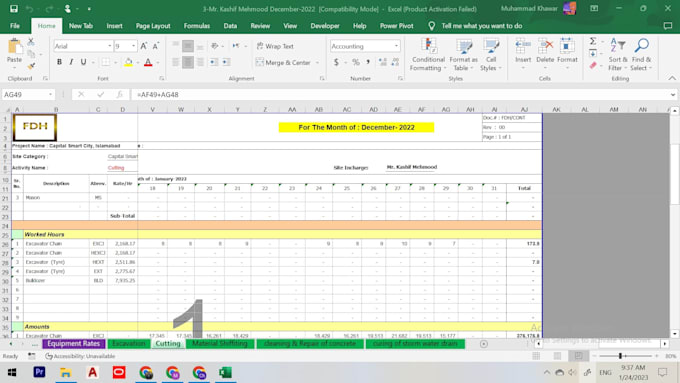Open Adobe Acrobat from taskbar
The height and width of the screenshot is (383, 680).
pos(92,372)
